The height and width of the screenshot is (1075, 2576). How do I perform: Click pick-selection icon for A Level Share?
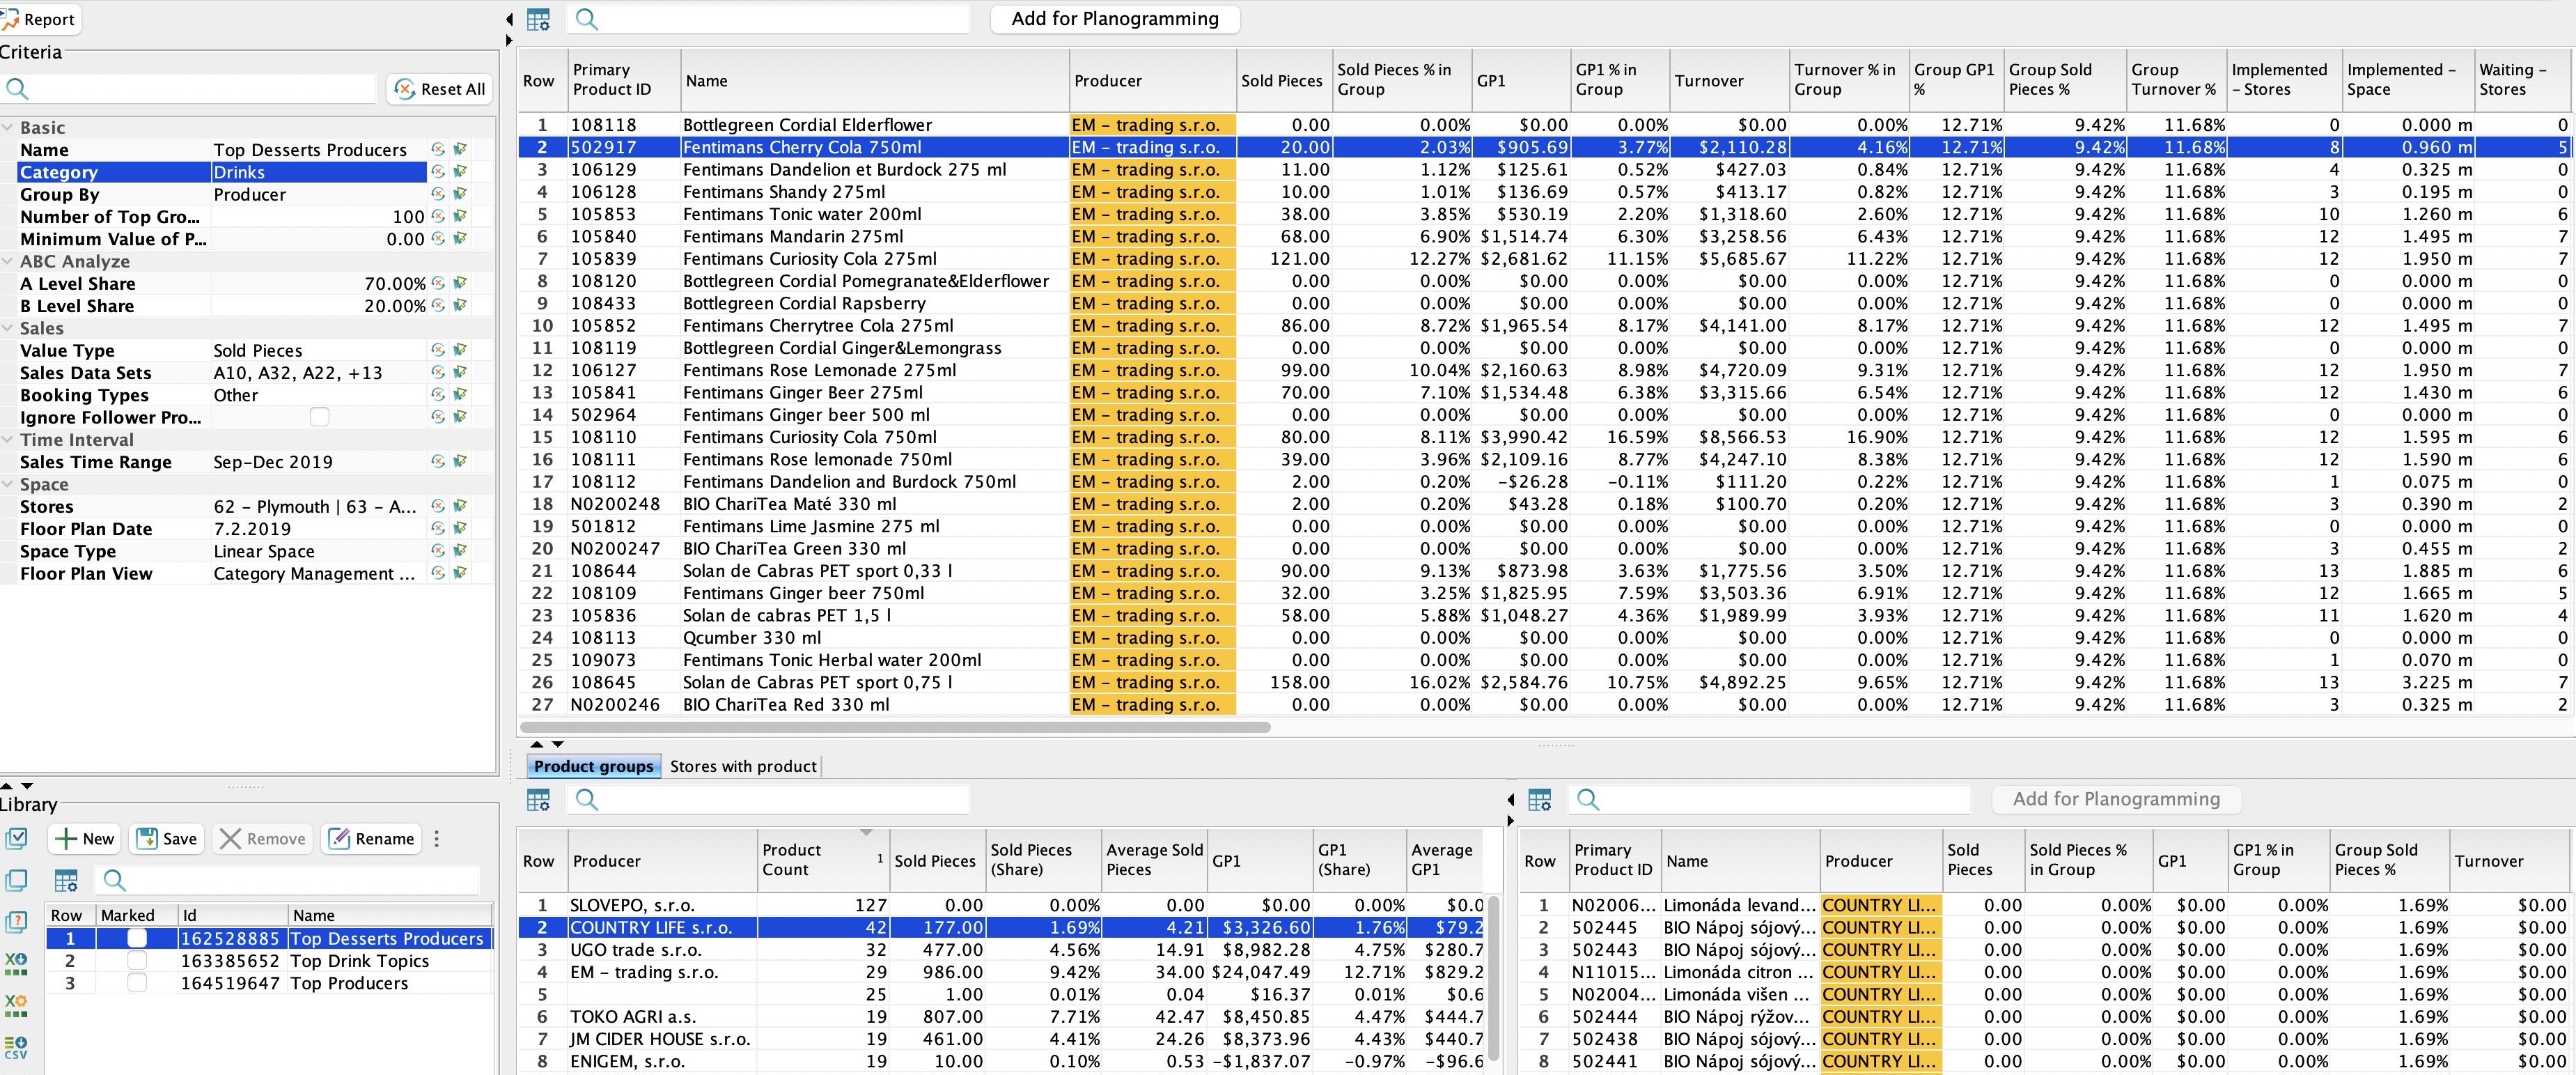[x=460, y=283]
